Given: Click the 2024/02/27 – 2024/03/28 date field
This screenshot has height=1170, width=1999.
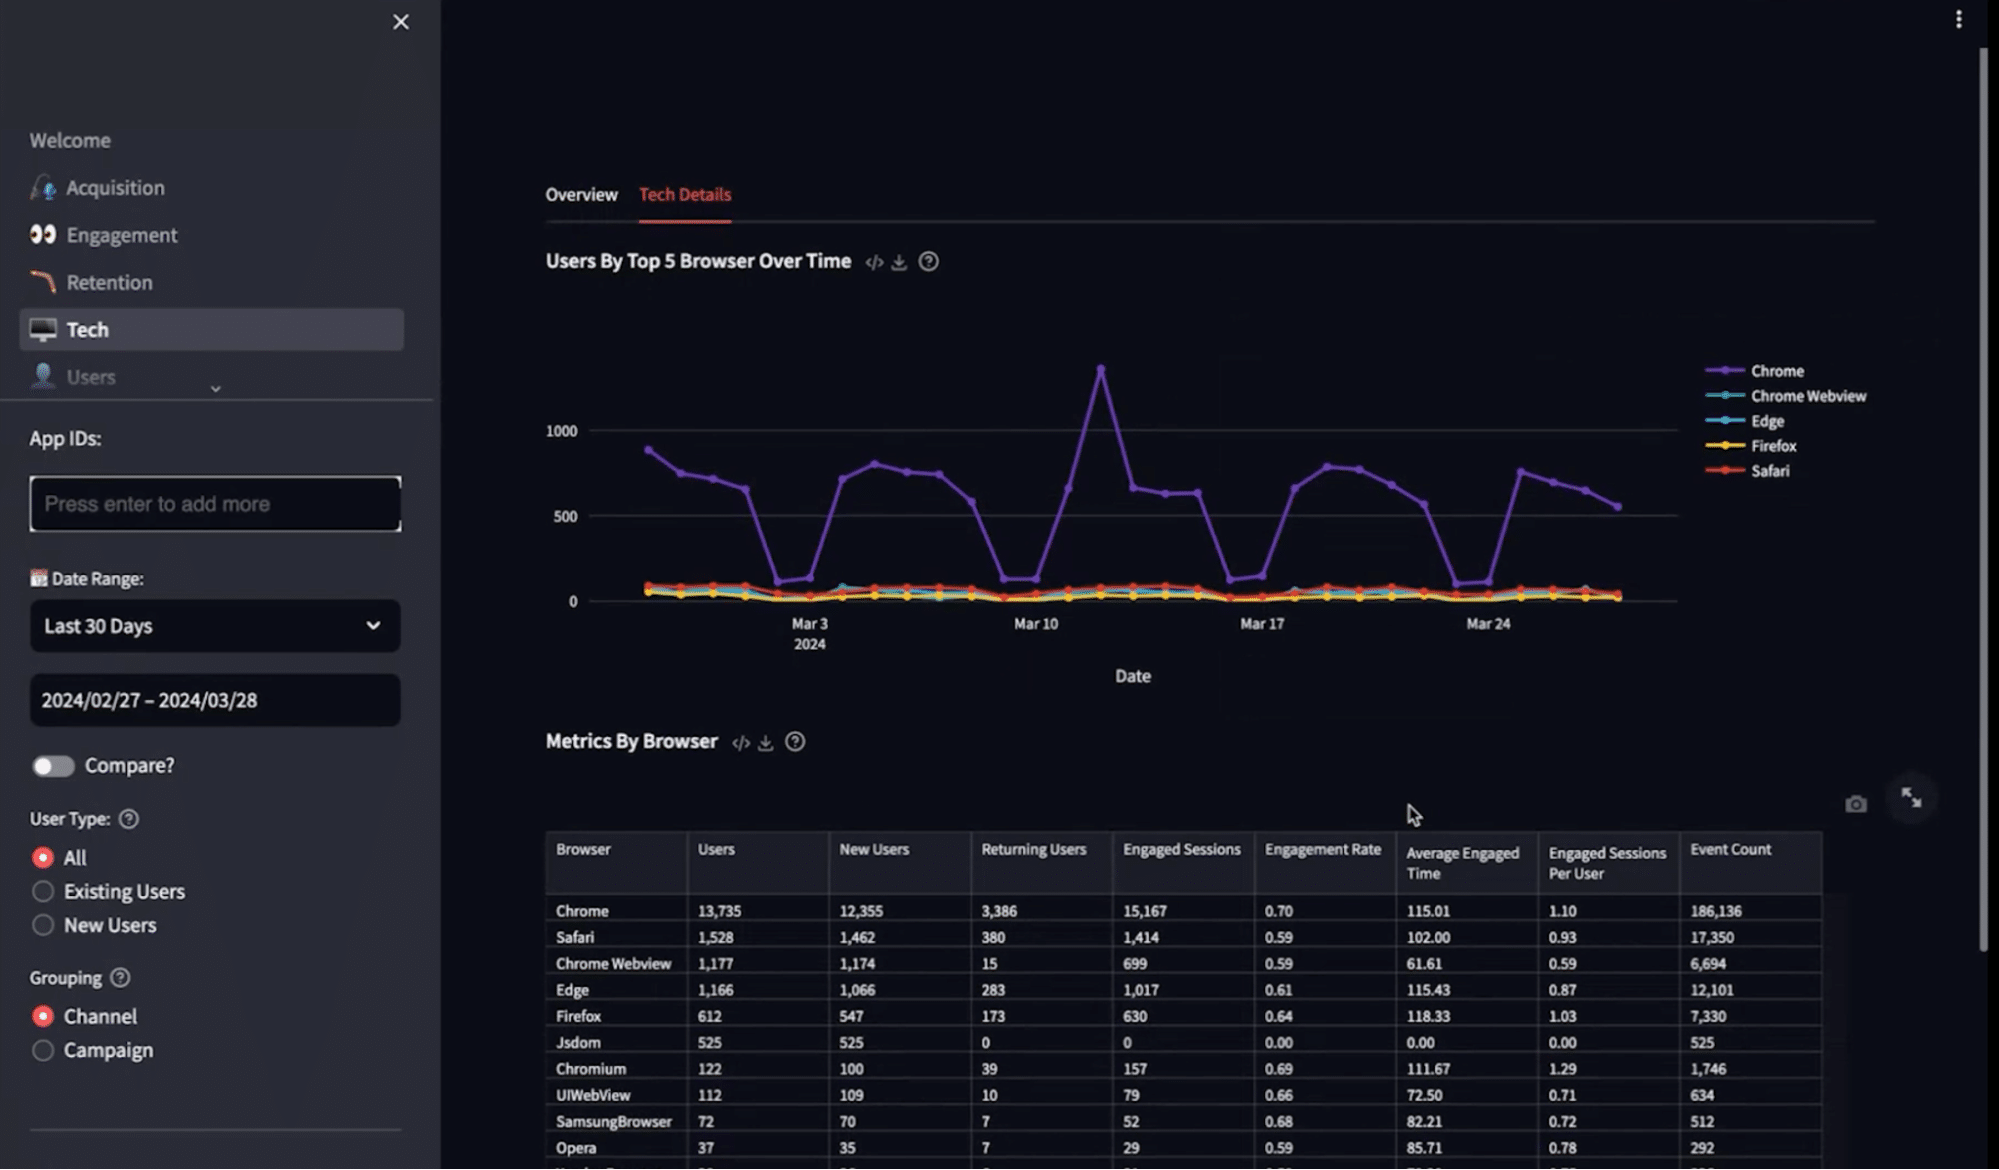Looking at the screenshot, I should click(x=214, y=699).
